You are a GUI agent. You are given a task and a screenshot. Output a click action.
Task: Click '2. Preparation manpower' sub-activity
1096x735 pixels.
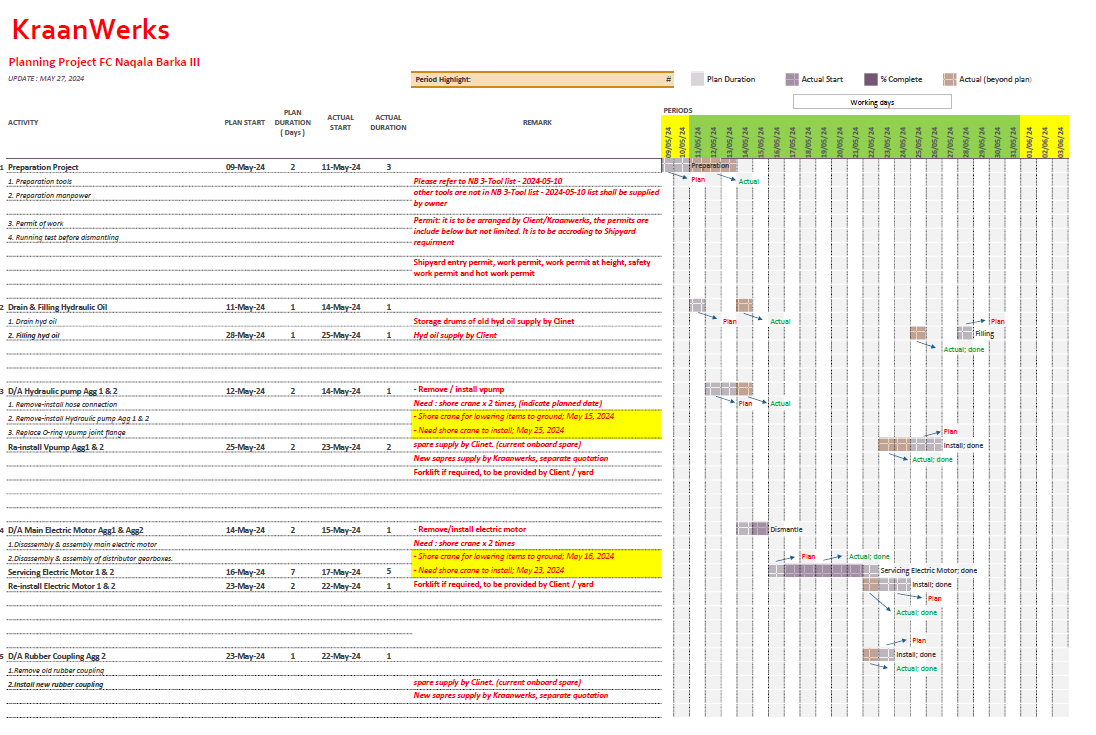point(49,196)
